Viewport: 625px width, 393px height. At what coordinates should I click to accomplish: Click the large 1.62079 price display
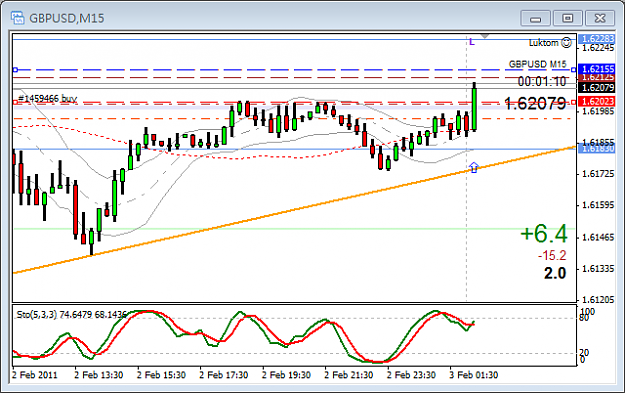pos(535,104)
